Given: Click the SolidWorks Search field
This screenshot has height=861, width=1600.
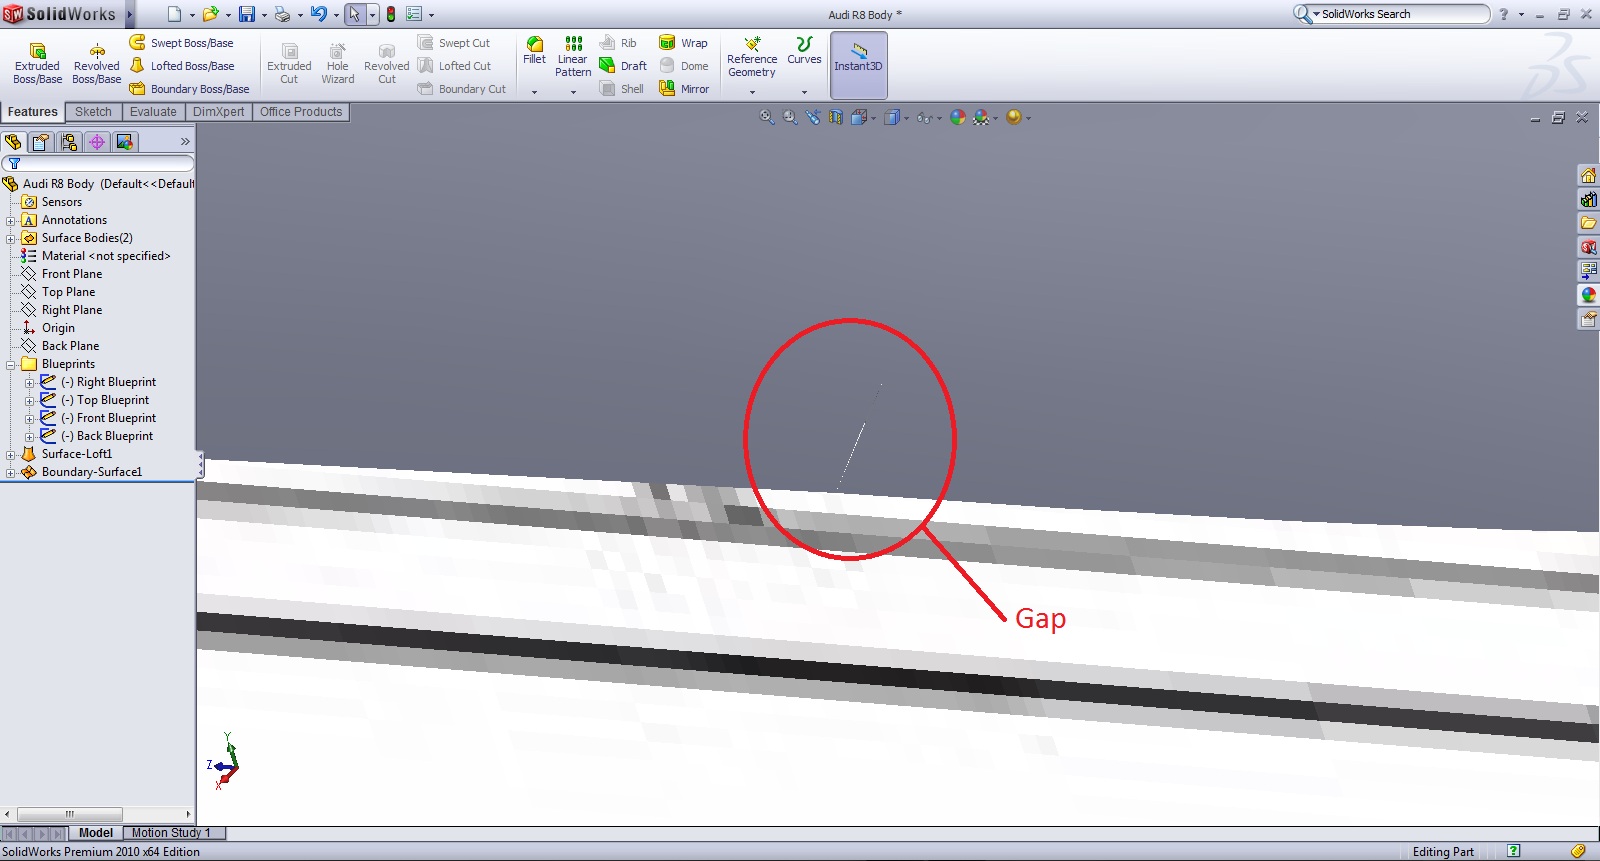Looking at the screenshot, I should (1400, 14).
